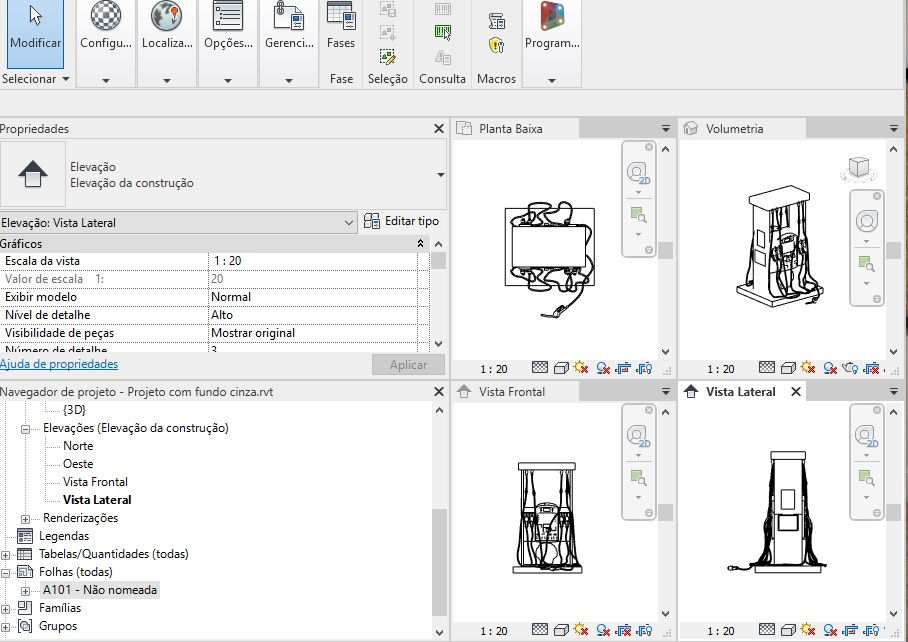Image resolution: width=908 pixels, height=642 pixels.
Task: Select Legendas in the project browser
Action: pos(64,535)
